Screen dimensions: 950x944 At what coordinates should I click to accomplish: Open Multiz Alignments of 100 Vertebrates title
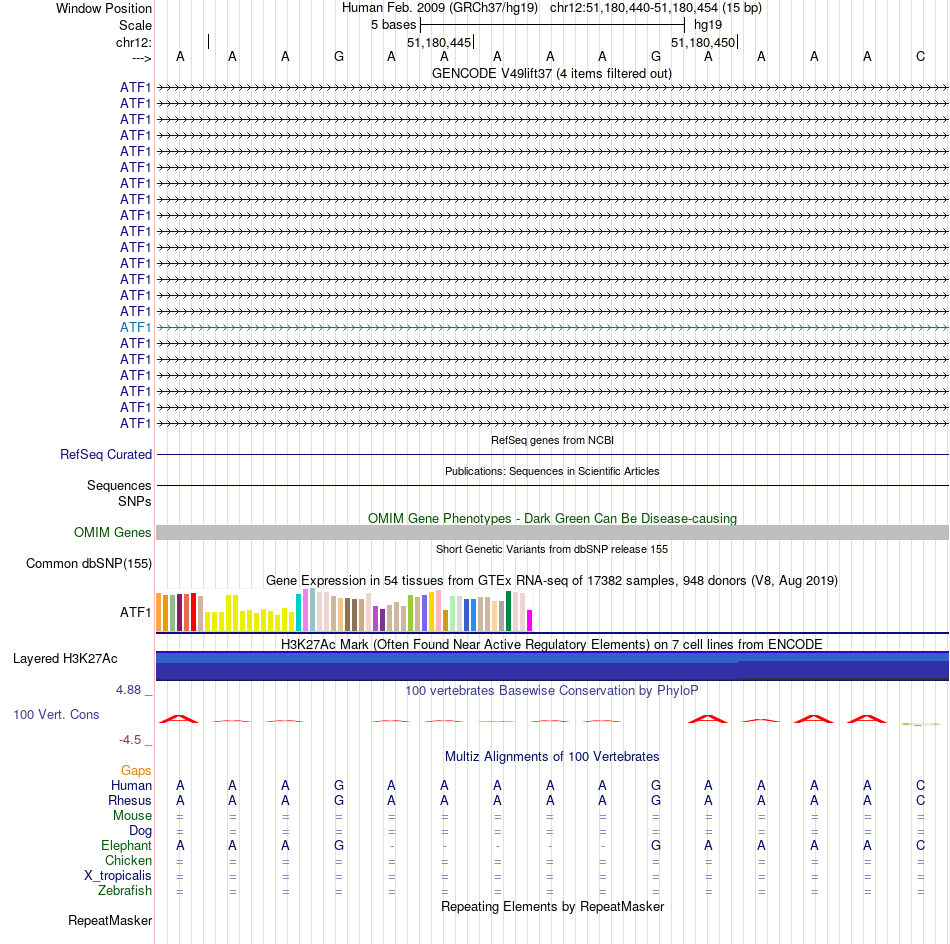[552, 757]
